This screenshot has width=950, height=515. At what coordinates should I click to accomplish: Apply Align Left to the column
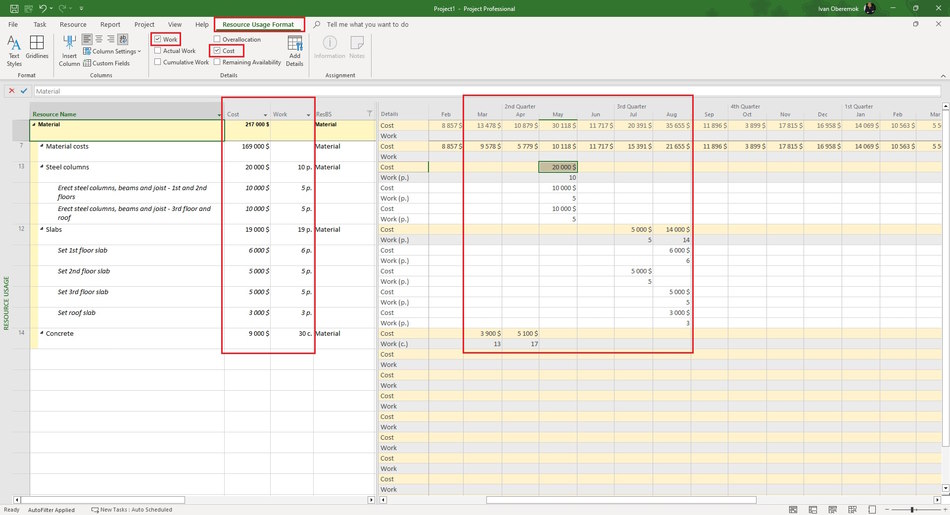coord(87,39)
